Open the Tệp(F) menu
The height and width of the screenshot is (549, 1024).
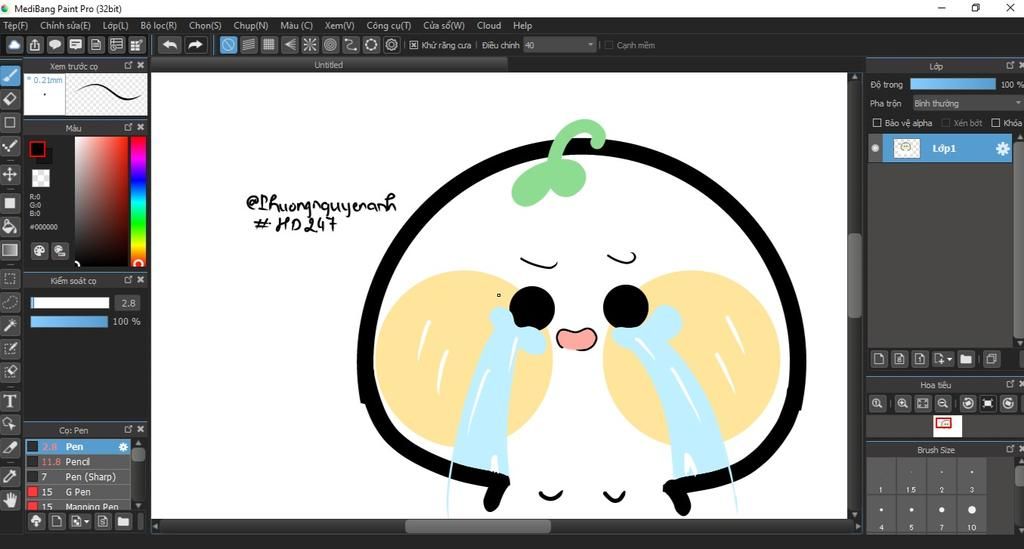tap(15, 25)
